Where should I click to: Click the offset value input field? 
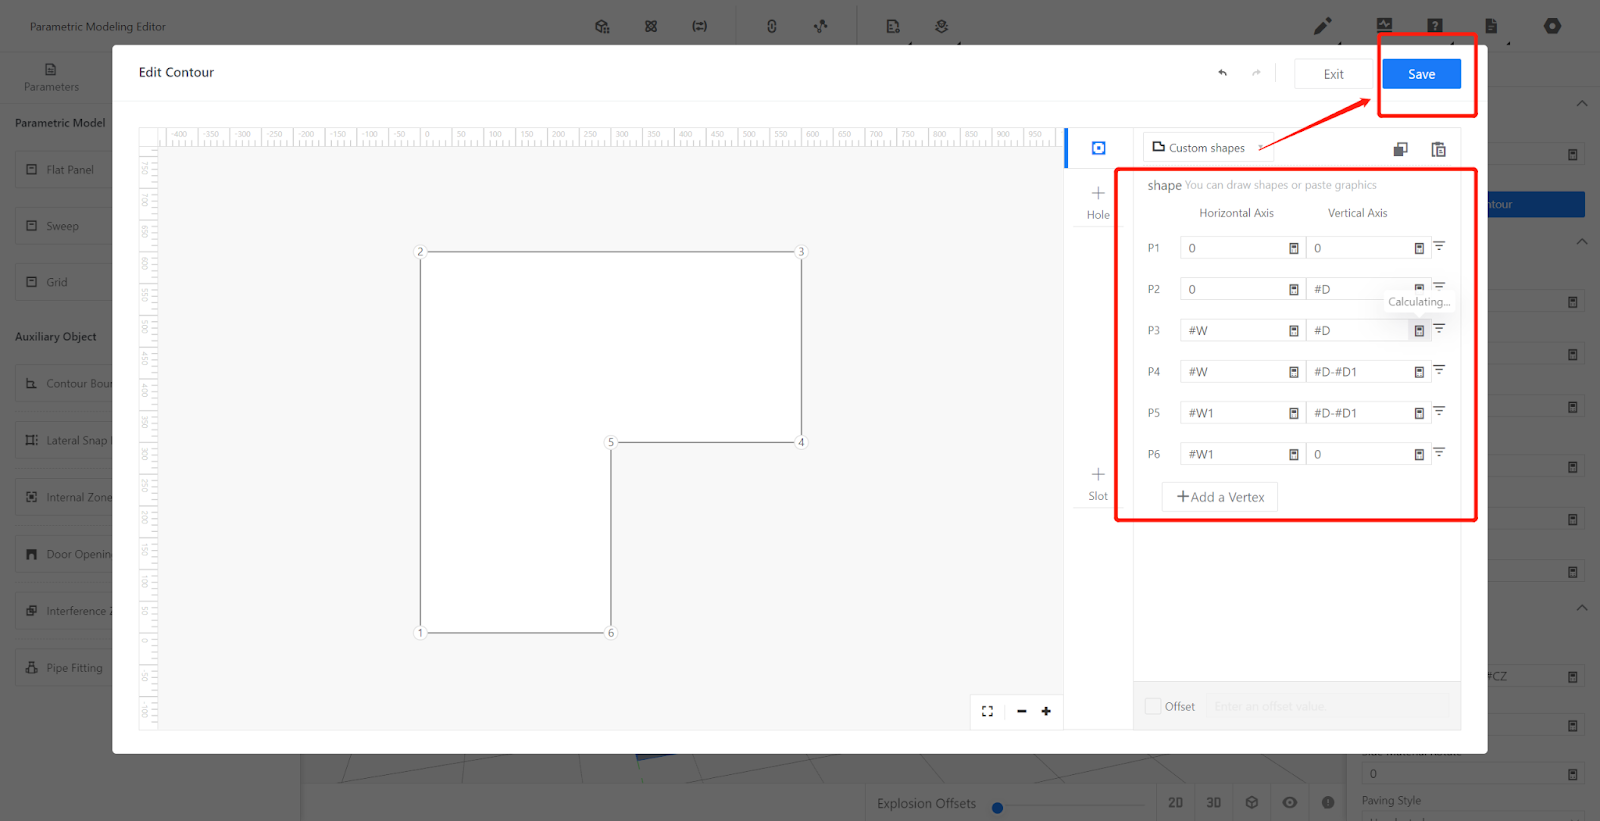pos(1328,706)
